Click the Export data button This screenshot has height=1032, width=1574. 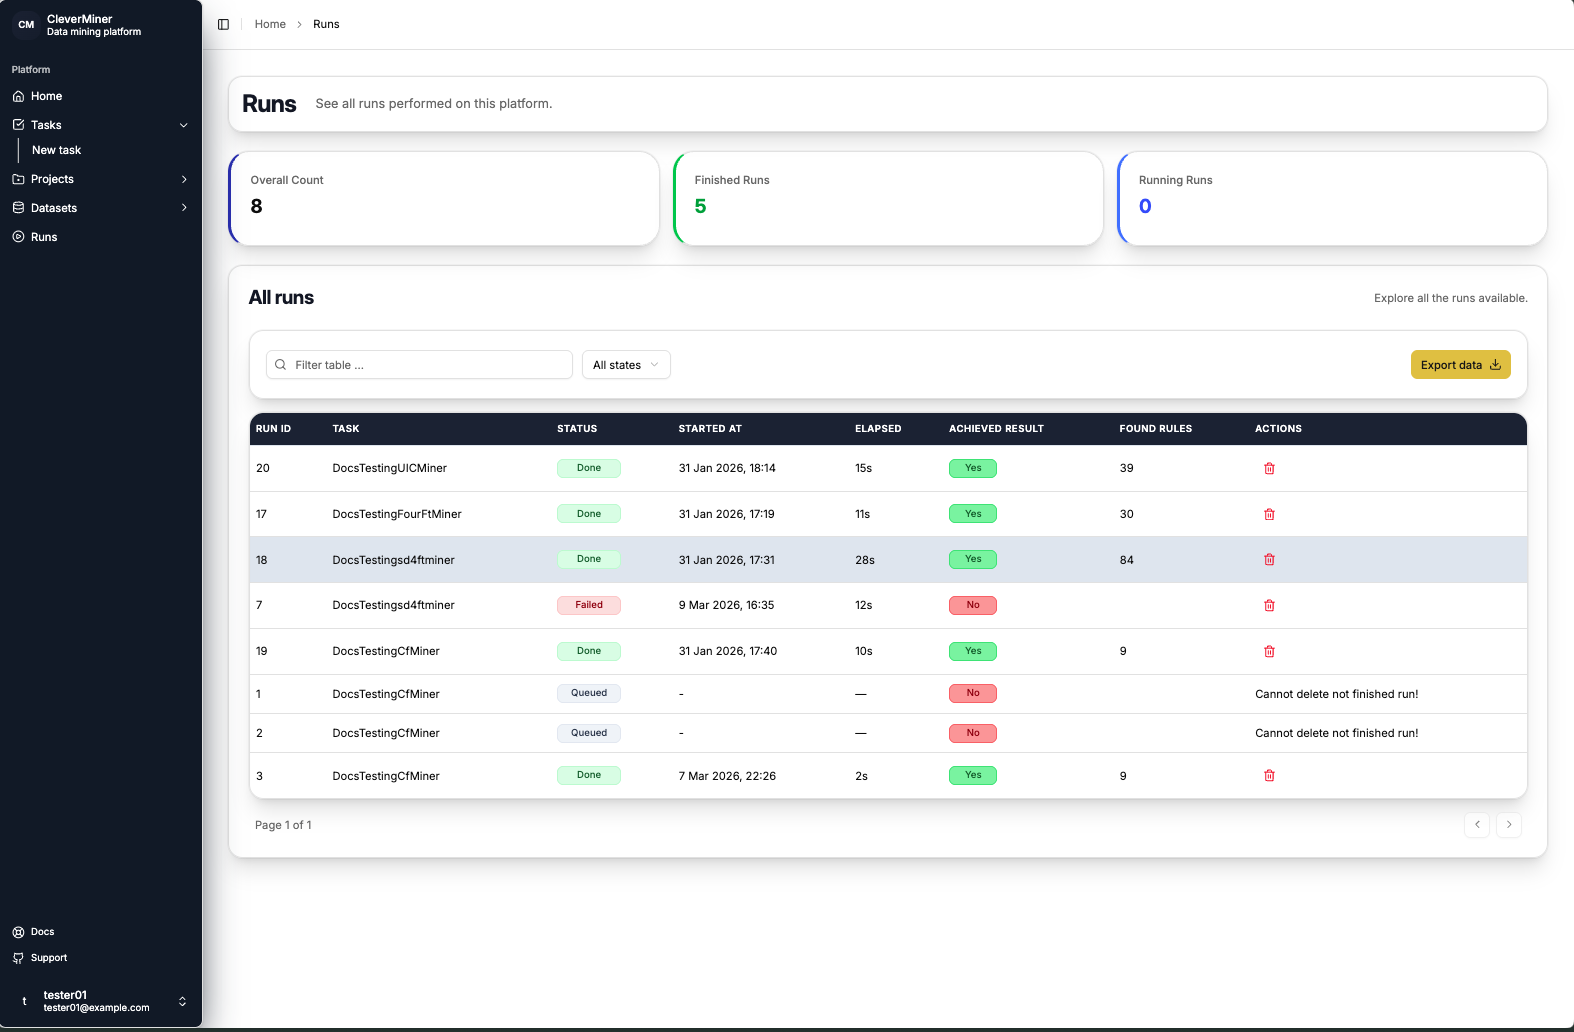pyautogui.click(x=1460, y=365)
